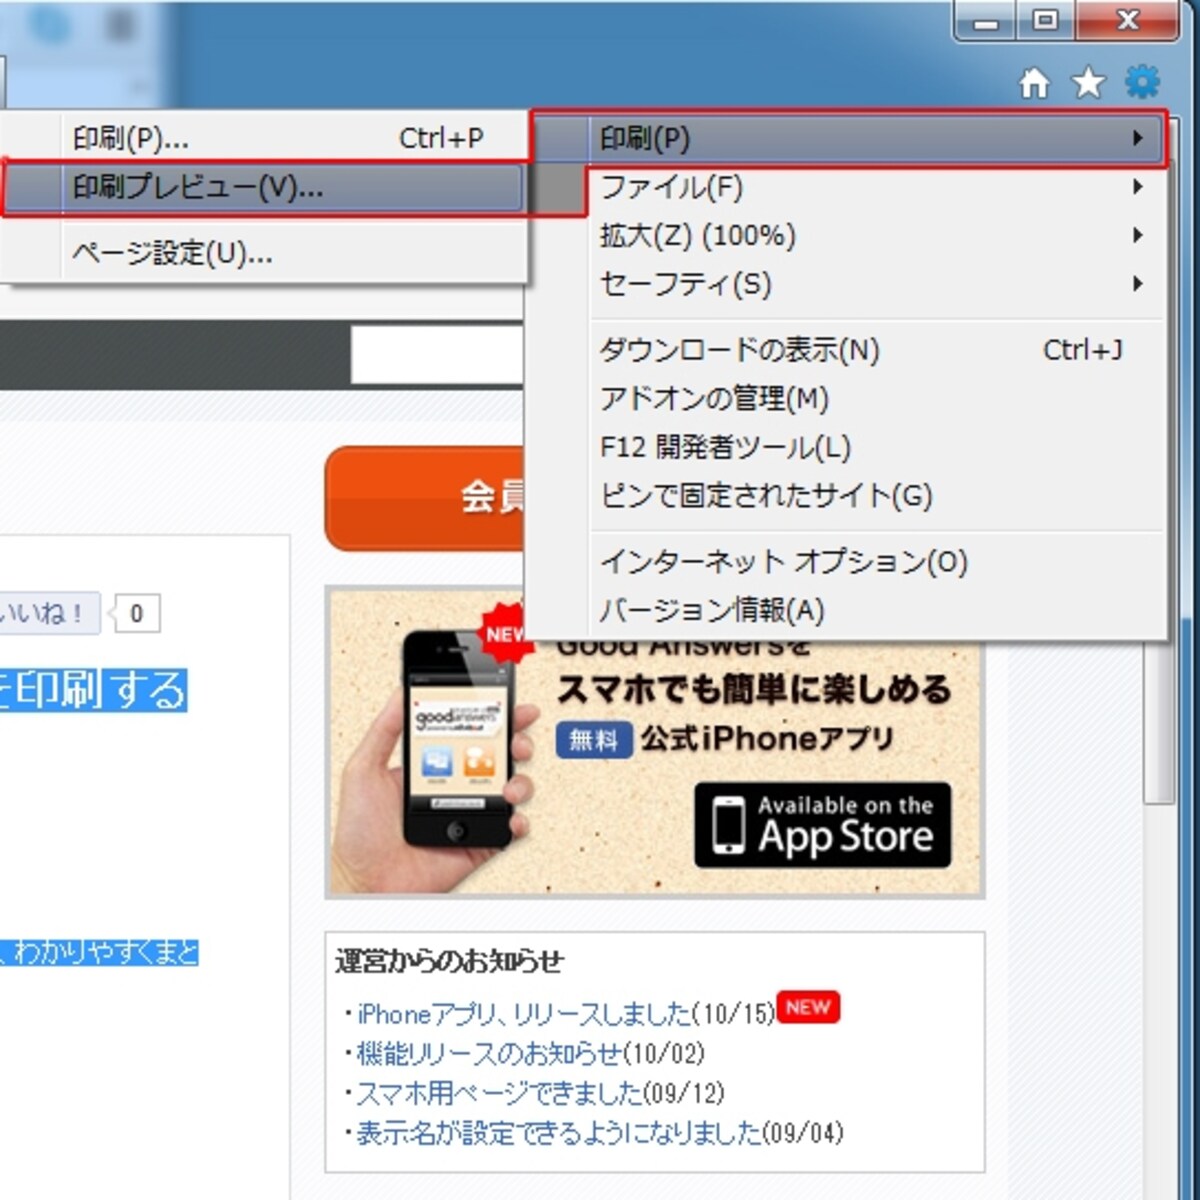The width and height of the screenshot is (1200, 1200).
Task: Choose 印刷プレビュー(V)... from the print submenu
Action: [264, 187]
